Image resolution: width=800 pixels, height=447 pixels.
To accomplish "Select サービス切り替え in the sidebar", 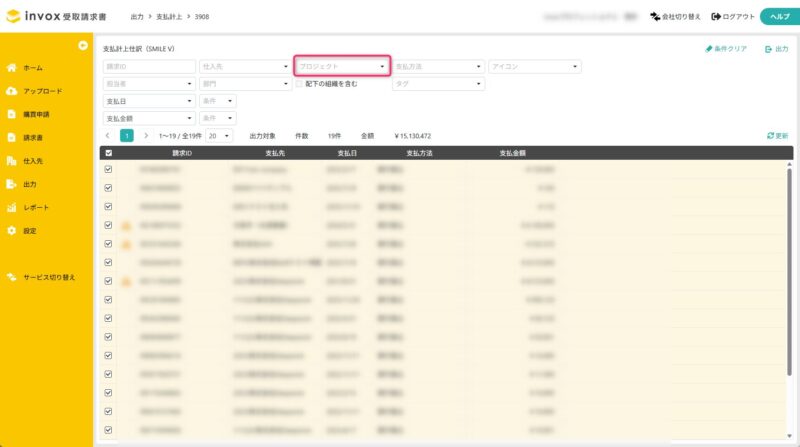I will pyautogui.click(x=48, y=277).
